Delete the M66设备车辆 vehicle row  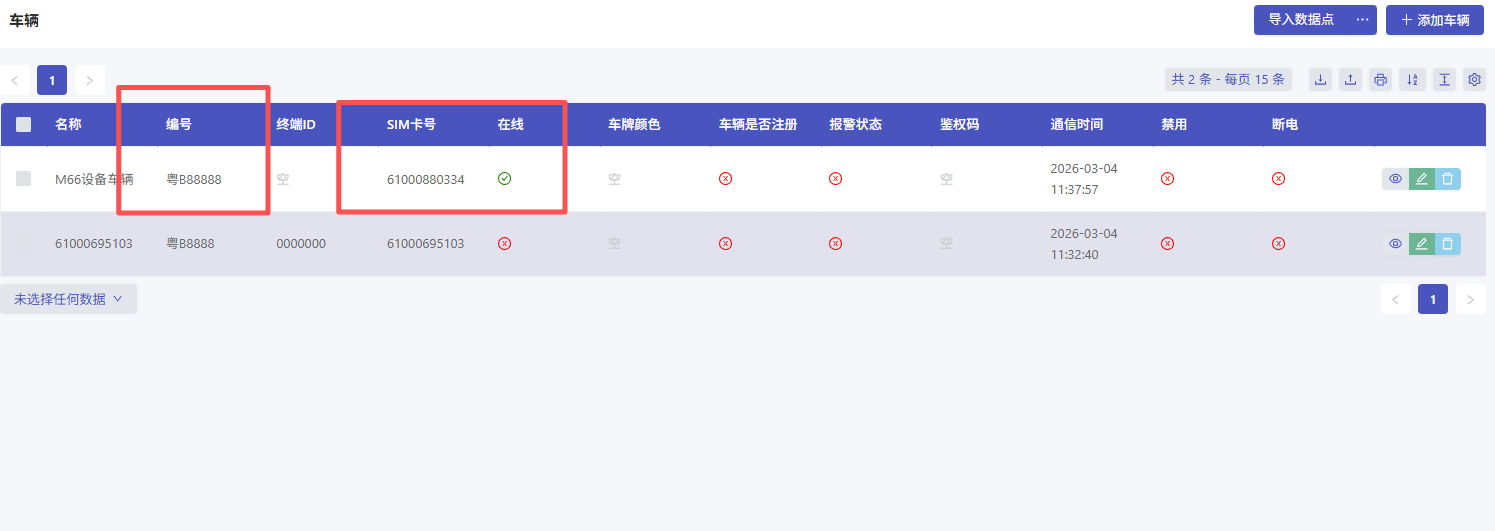coord(1447,179)
